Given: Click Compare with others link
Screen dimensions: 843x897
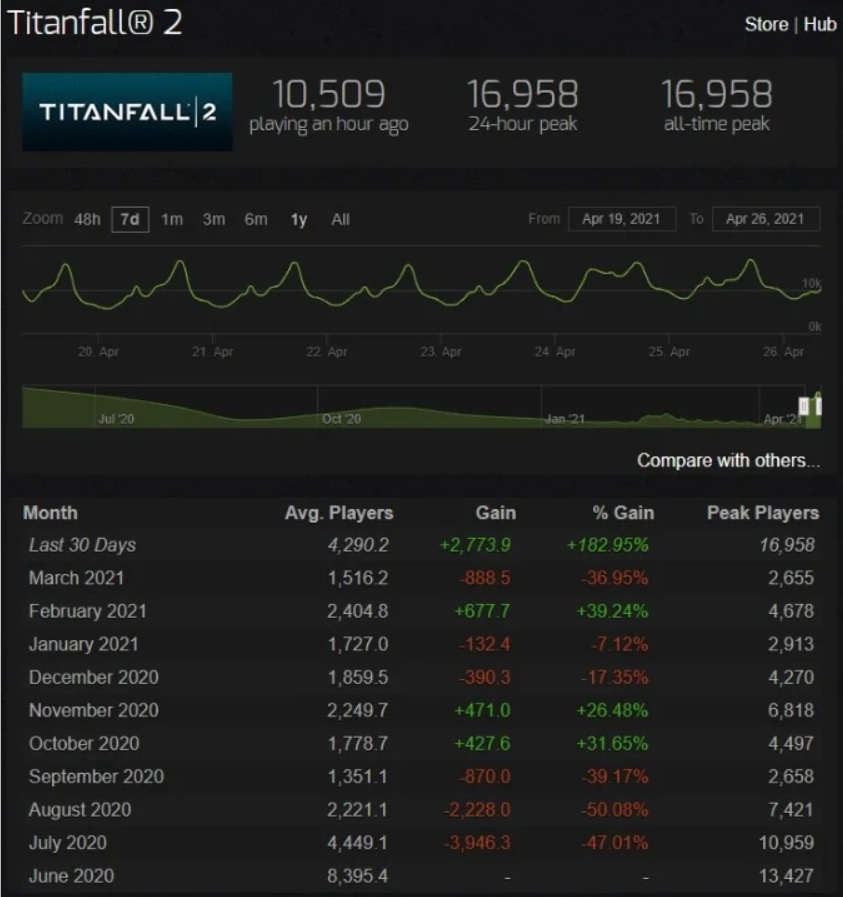Looking at the screenshot, I should (x=728, y=461).
